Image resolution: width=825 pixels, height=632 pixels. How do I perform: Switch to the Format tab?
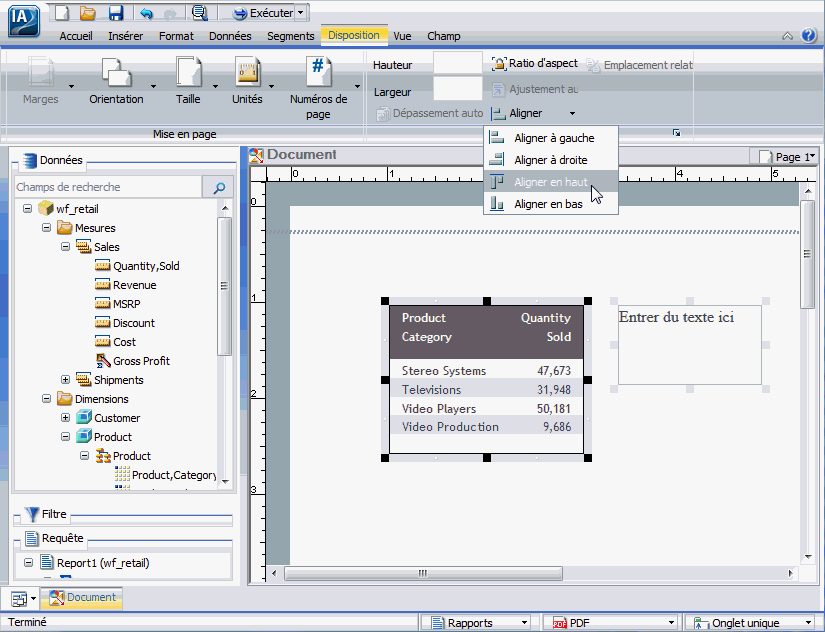pyautogui.click(x=176, y=36)
